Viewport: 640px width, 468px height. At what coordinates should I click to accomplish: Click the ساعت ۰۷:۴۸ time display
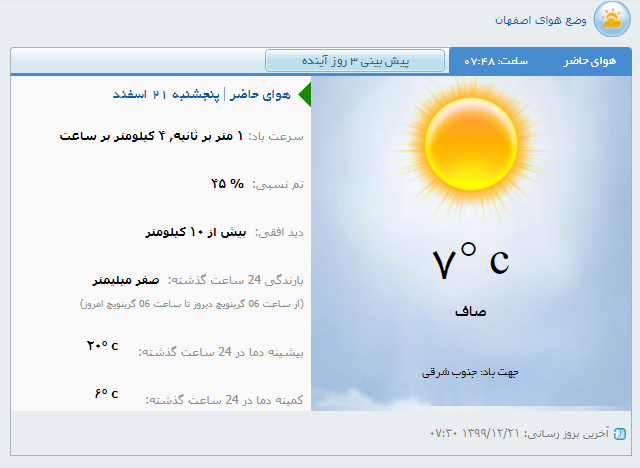coord(497,61)
